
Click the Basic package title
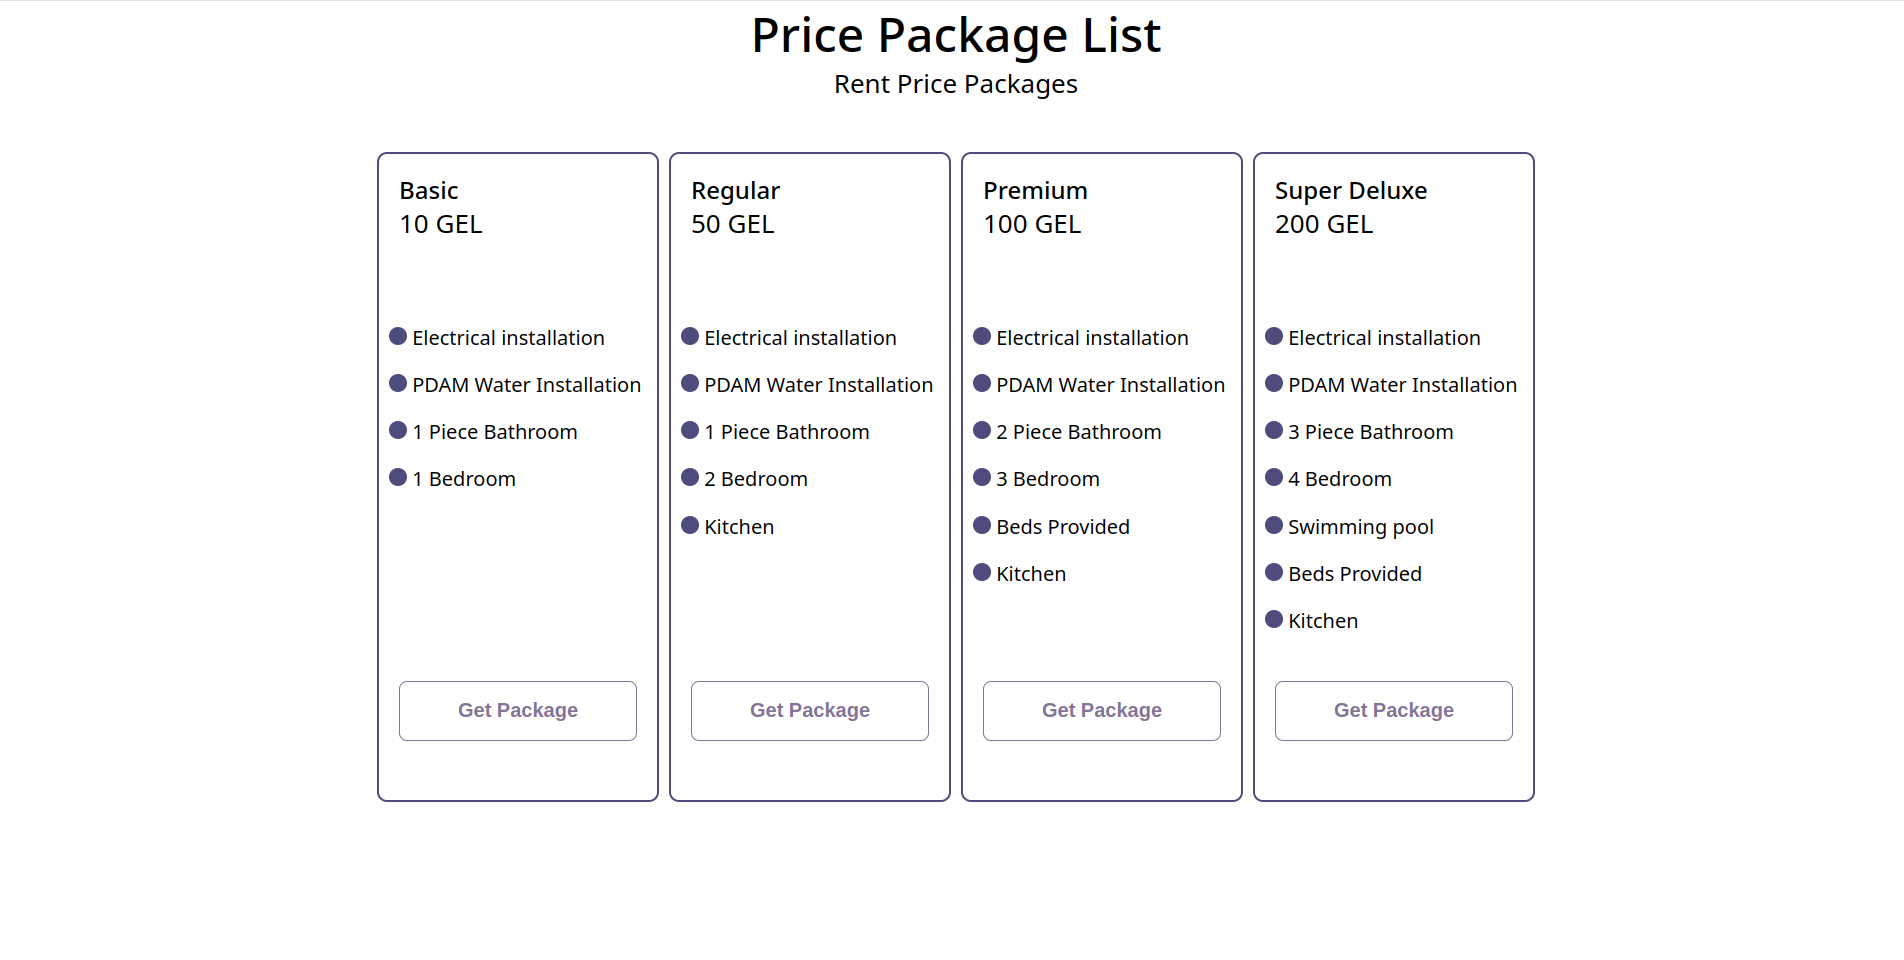click(429, 191)
